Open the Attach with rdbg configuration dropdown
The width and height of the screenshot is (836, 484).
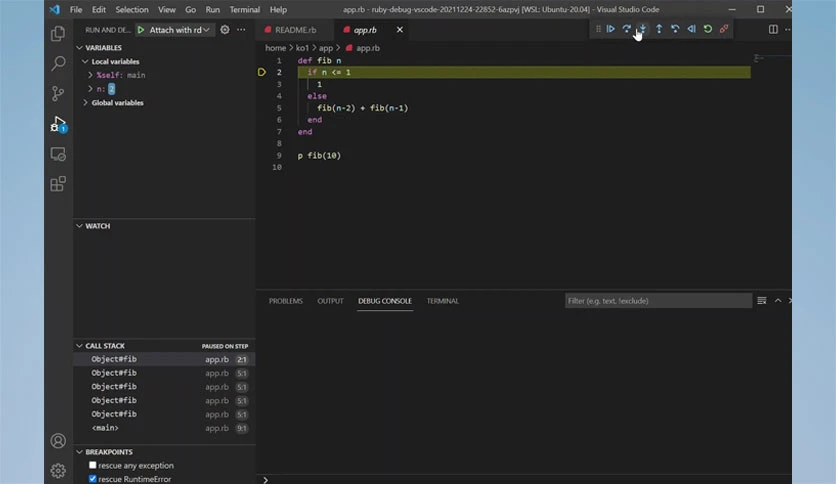pos(180,30)
